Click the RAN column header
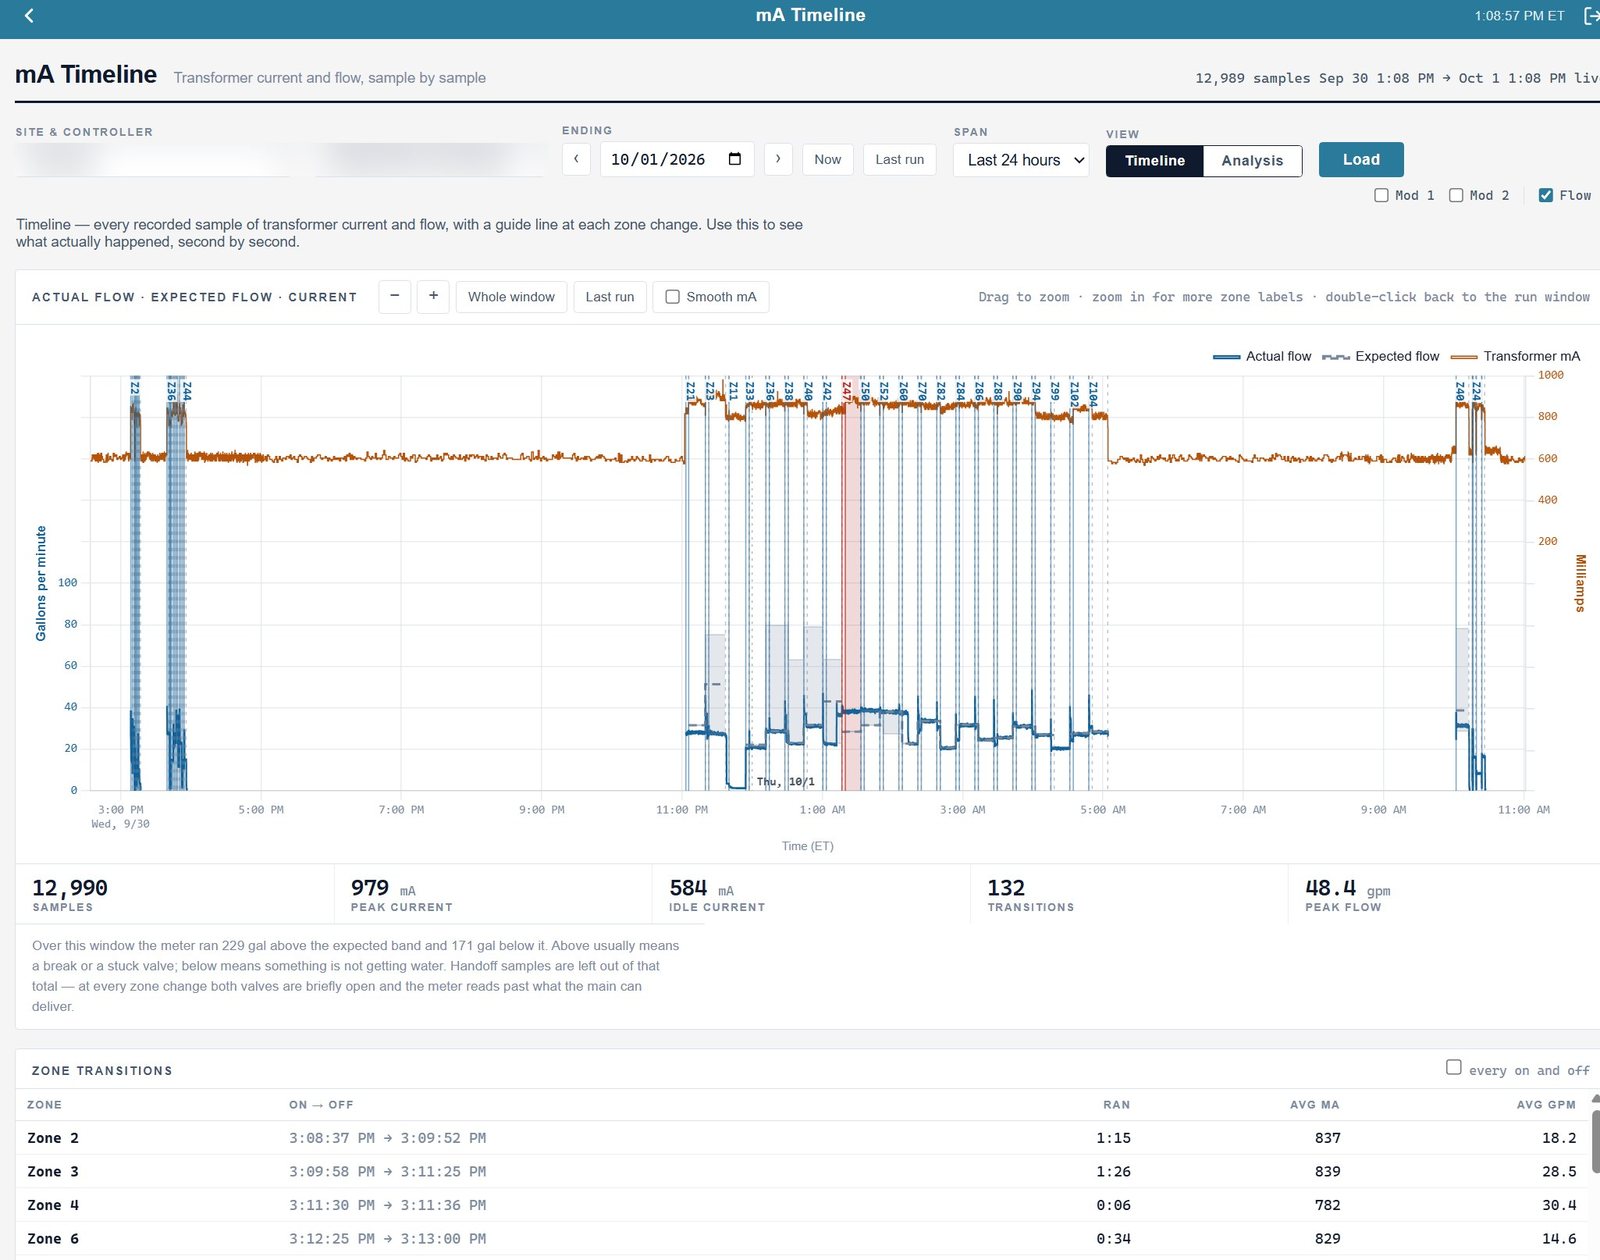Image resolution: width=1600 pixels, height=1260 pixels. (1116, 1105)
